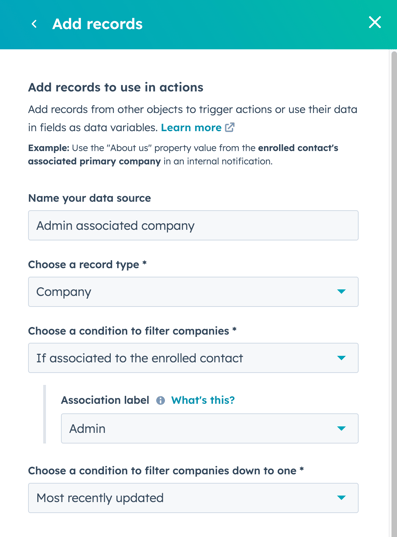This screenshot has height=537, width=397.
Task: Click the Add records header title
Action: [x=97, y=24]
